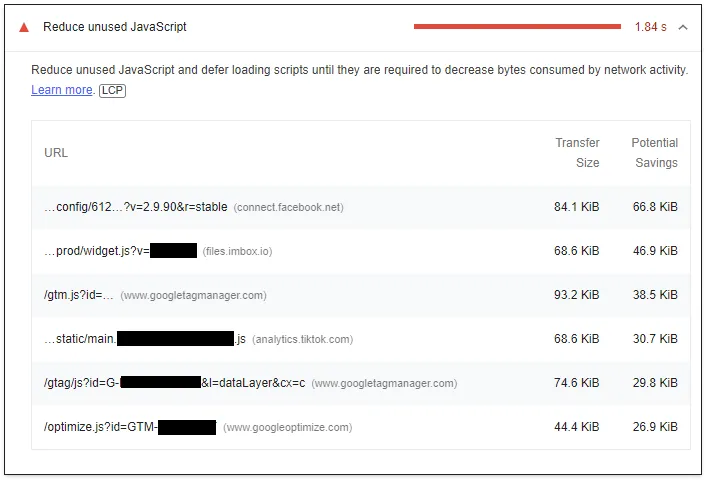Click the red triangle warning icon

click(24, 27)
